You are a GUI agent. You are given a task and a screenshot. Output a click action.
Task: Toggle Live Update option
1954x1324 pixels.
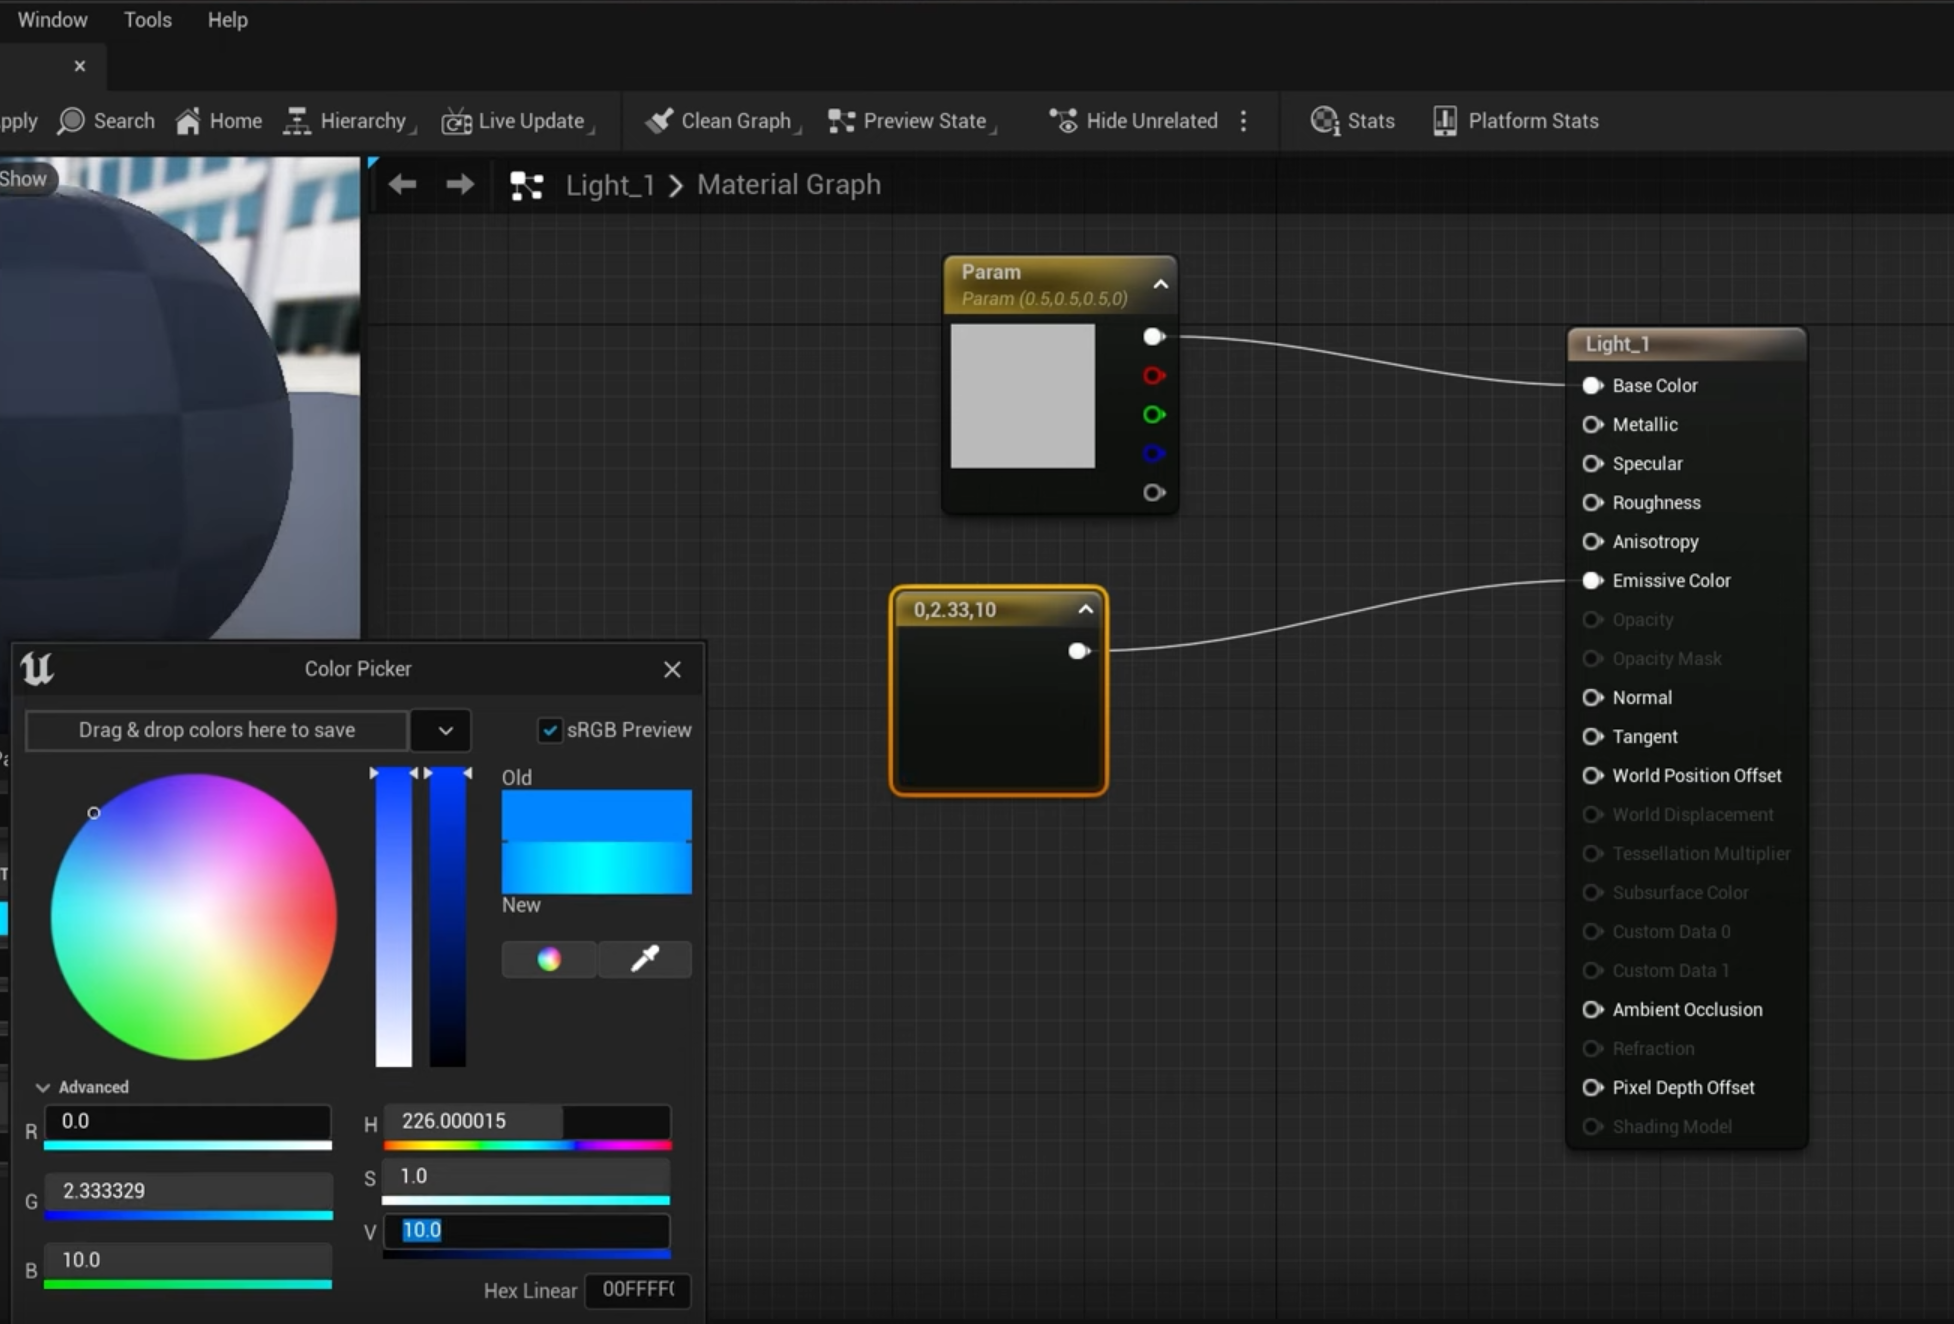(x=515, y=121)
